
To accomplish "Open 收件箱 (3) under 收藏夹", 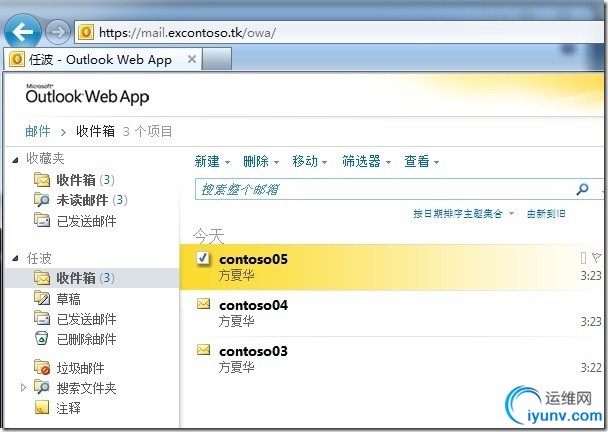I will pos(85,180).
